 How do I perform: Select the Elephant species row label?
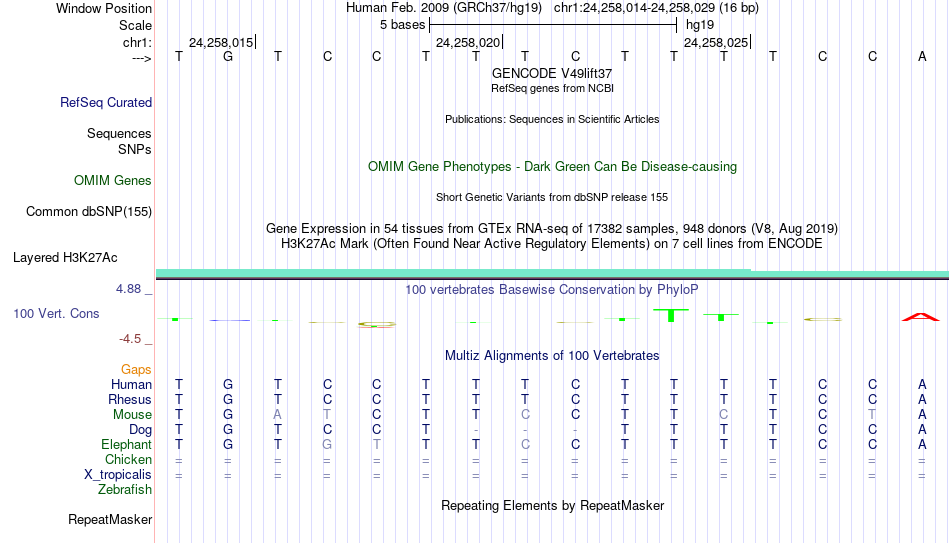[126, 445]
